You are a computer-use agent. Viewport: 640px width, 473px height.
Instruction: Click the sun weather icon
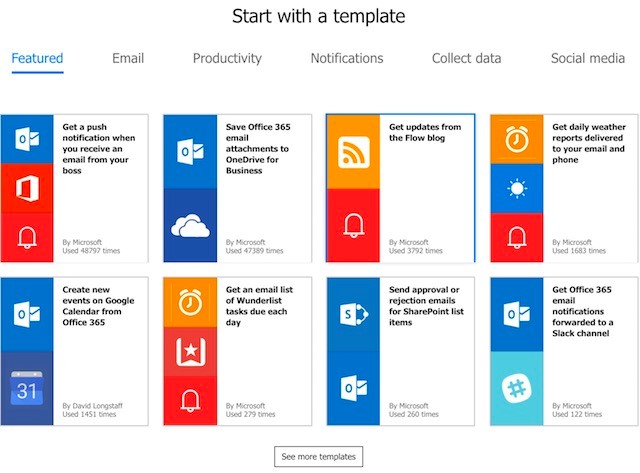pyautogui.click(x=517, y=188)
